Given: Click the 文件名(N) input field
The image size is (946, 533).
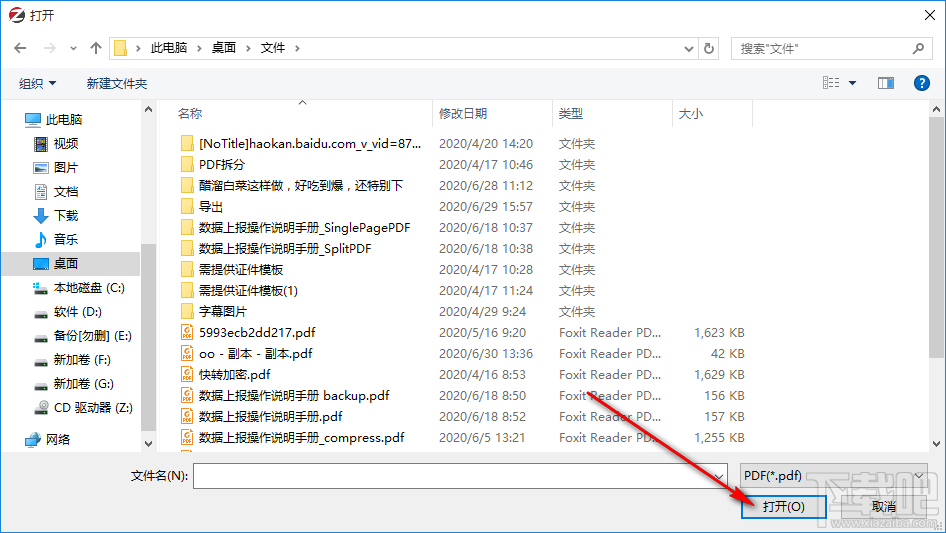Looking at the screenshot, I should tap(460, 476).
